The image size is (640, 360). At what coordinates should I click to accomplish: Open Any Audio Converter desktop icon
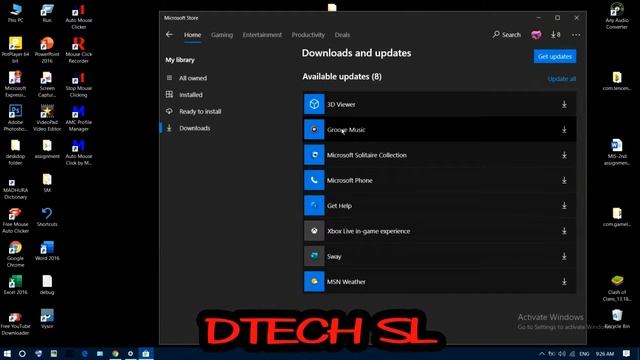pos(617,16)
